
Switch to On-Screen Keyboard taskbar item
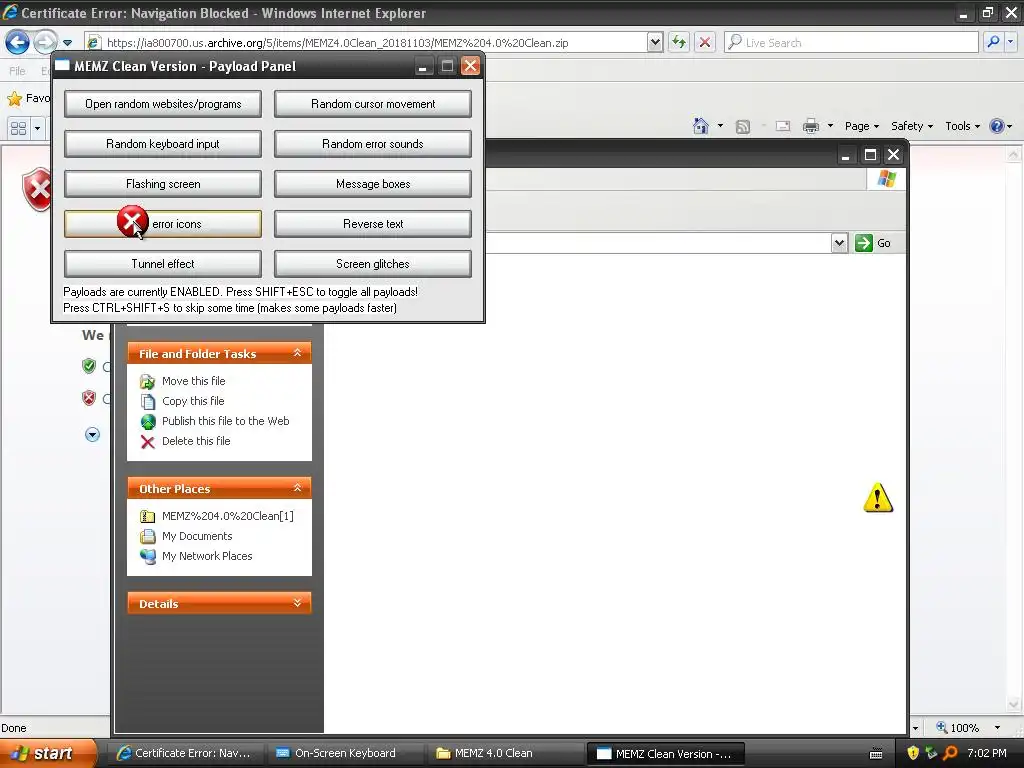pos(345,753)
